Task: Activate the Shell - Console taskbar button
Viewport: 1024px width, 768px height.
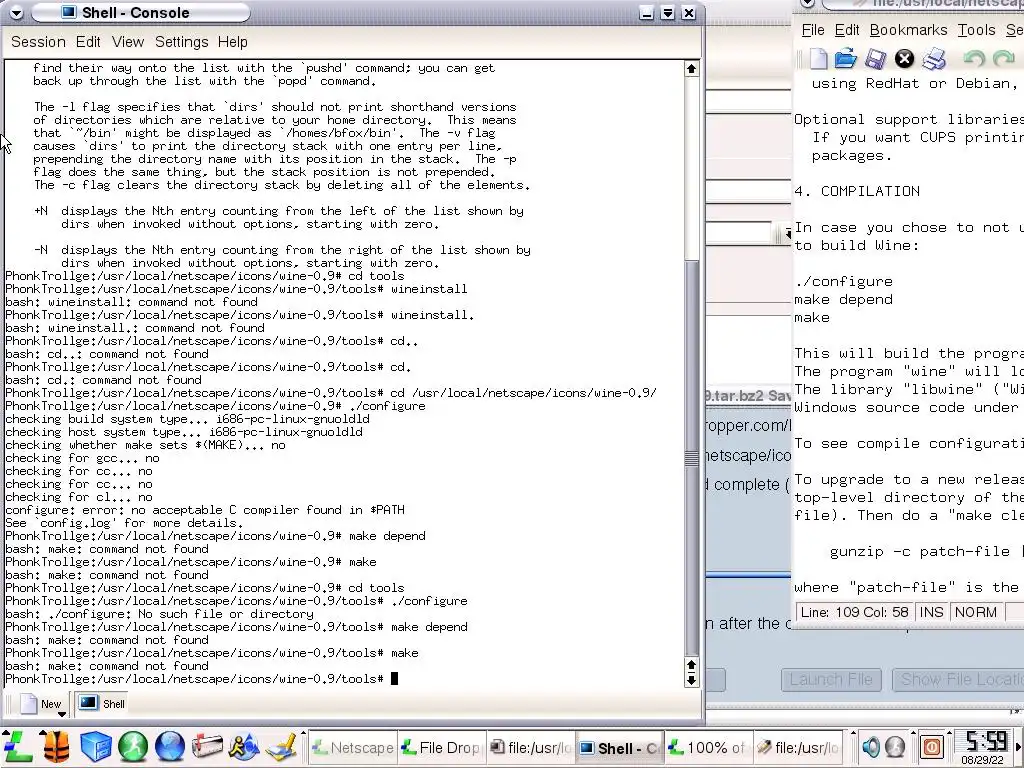Action: tap(619, 748)
